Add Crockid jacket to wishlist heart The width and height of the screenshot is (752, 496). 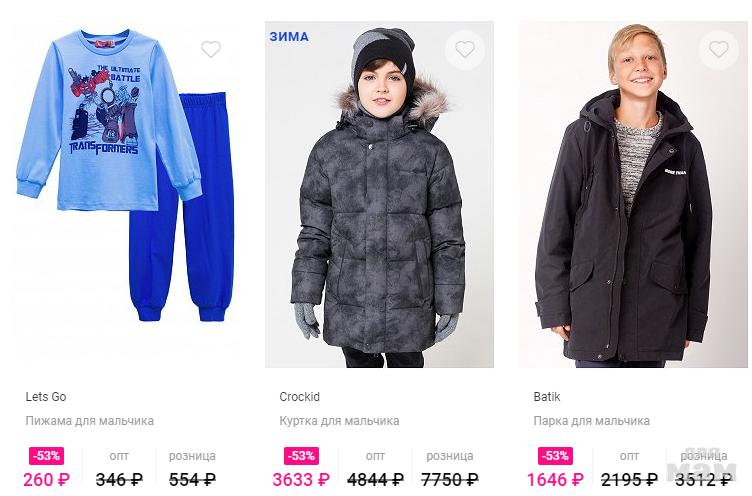465,49
